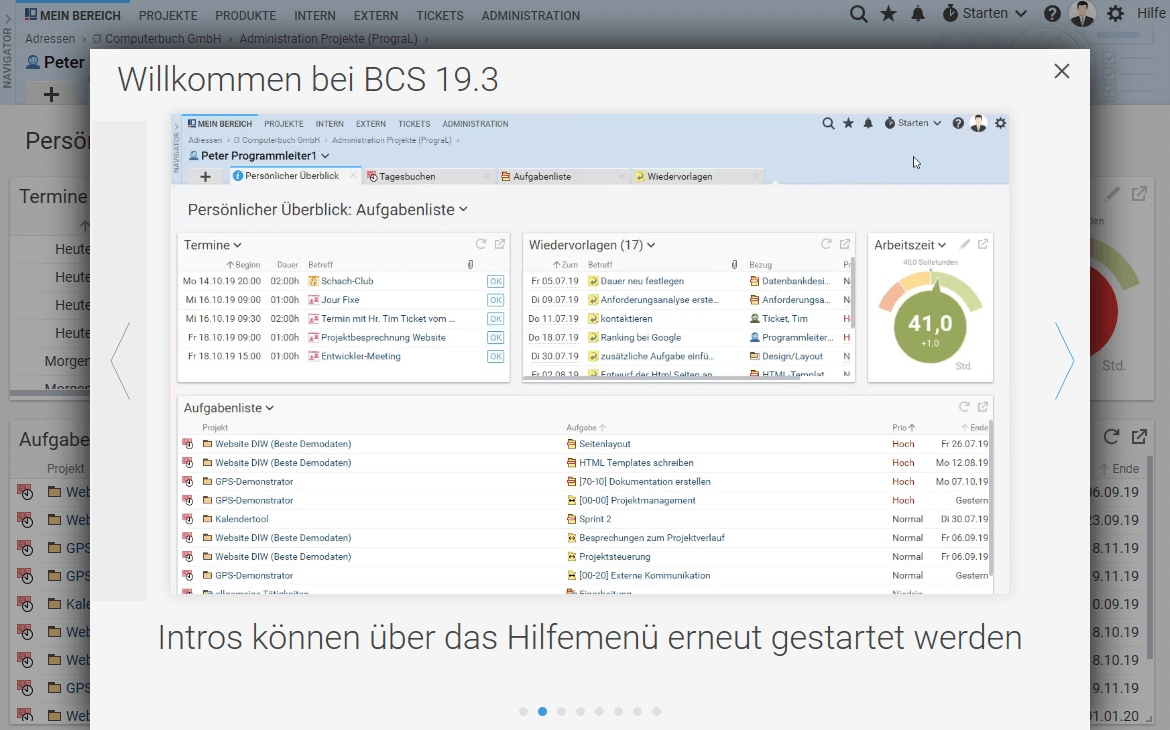This screenshot has height=730, width=1170.
Task: Follow the Computerbuch GmbH breadcrumb
Action: 163,39
